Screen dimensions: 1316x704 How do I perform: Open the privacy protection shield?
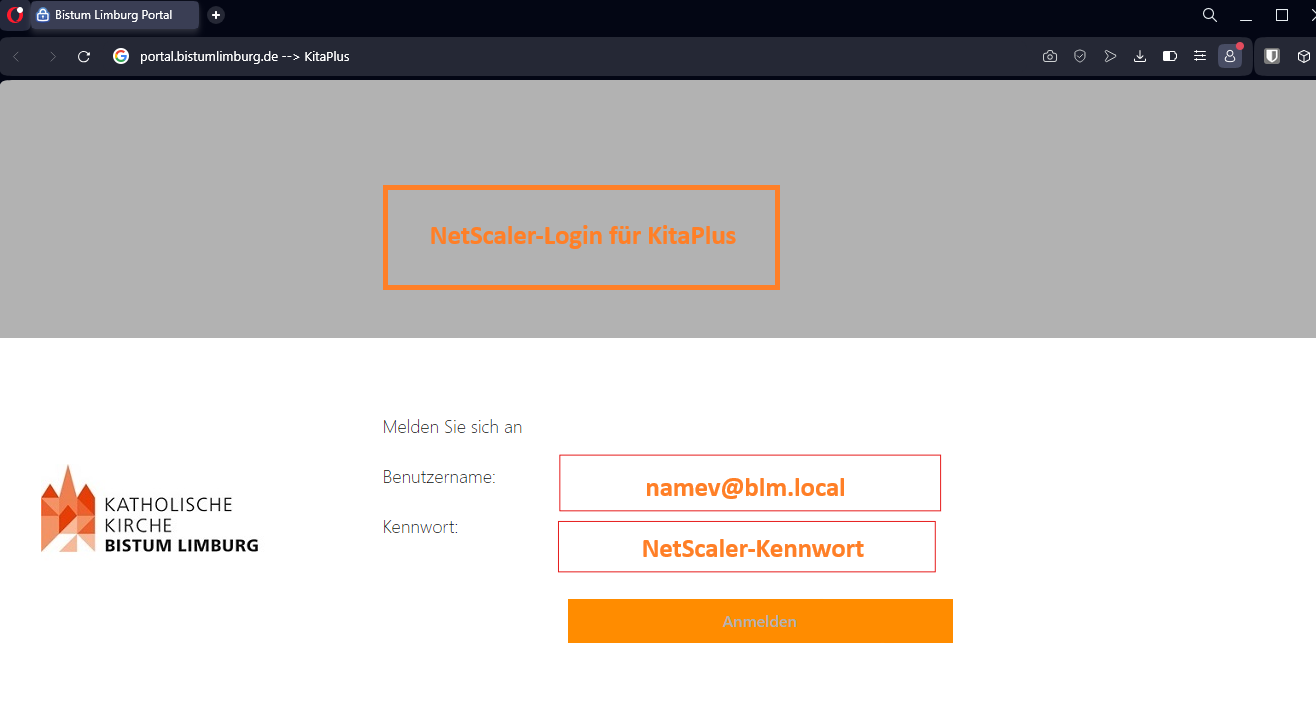[1080, 57]
